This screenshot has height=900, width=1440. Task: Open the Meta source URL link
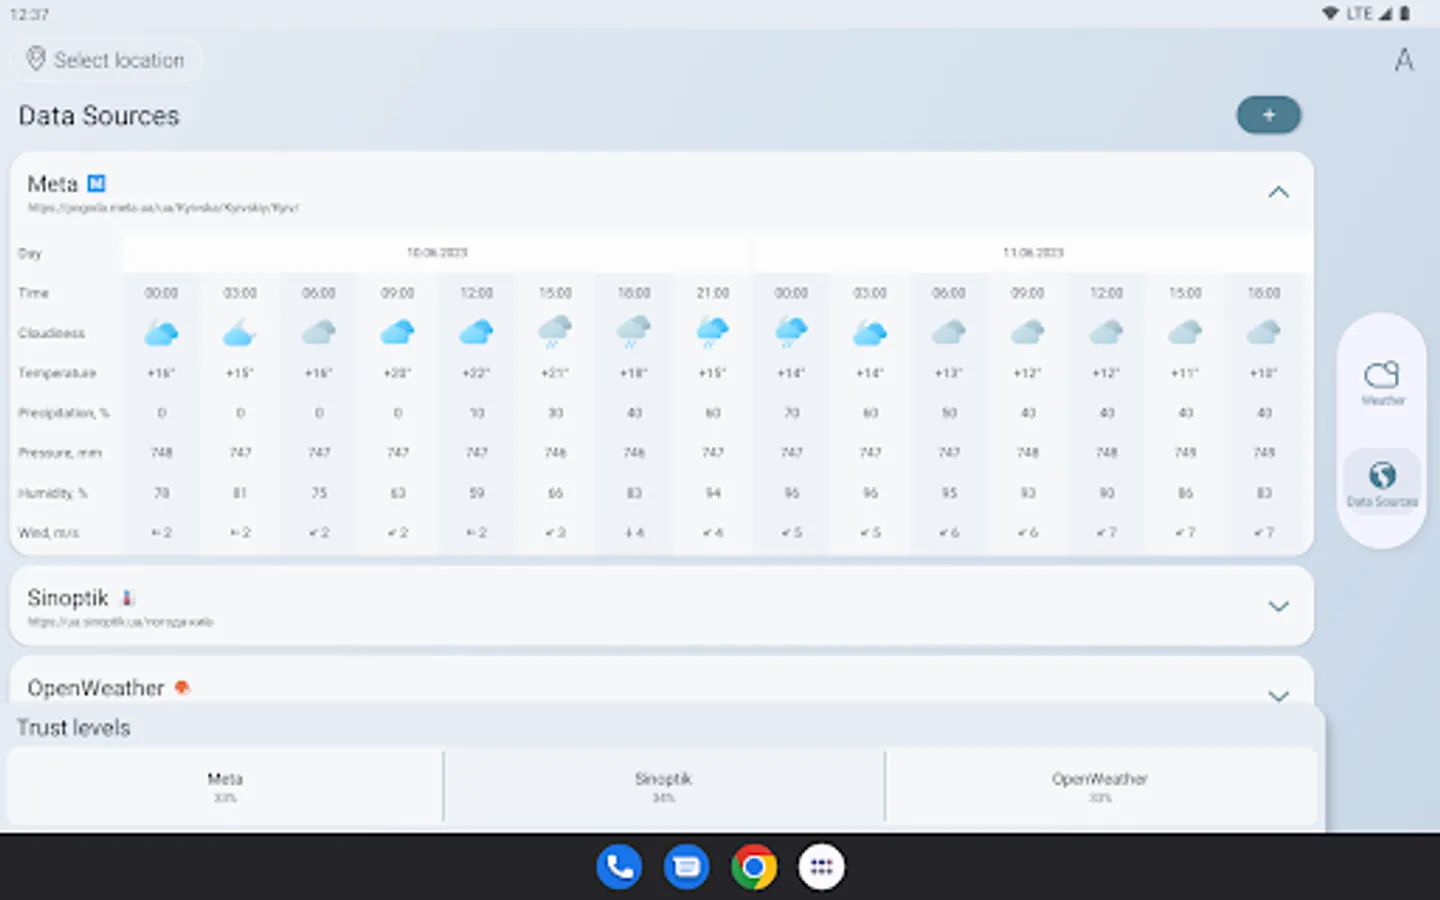pos(163,208)
